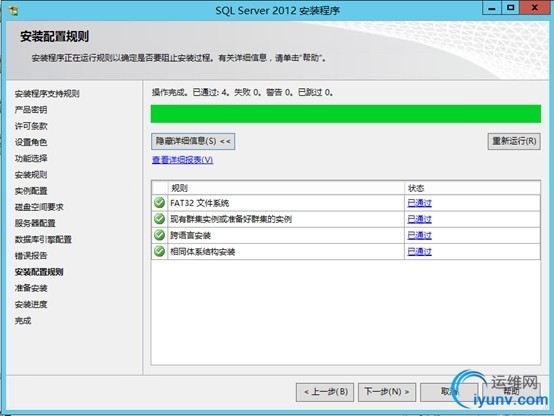This screenshot has height=416, width=554.
Task: Select 安装程序支持规则 step in sidebar
Action: coord(47,94)
